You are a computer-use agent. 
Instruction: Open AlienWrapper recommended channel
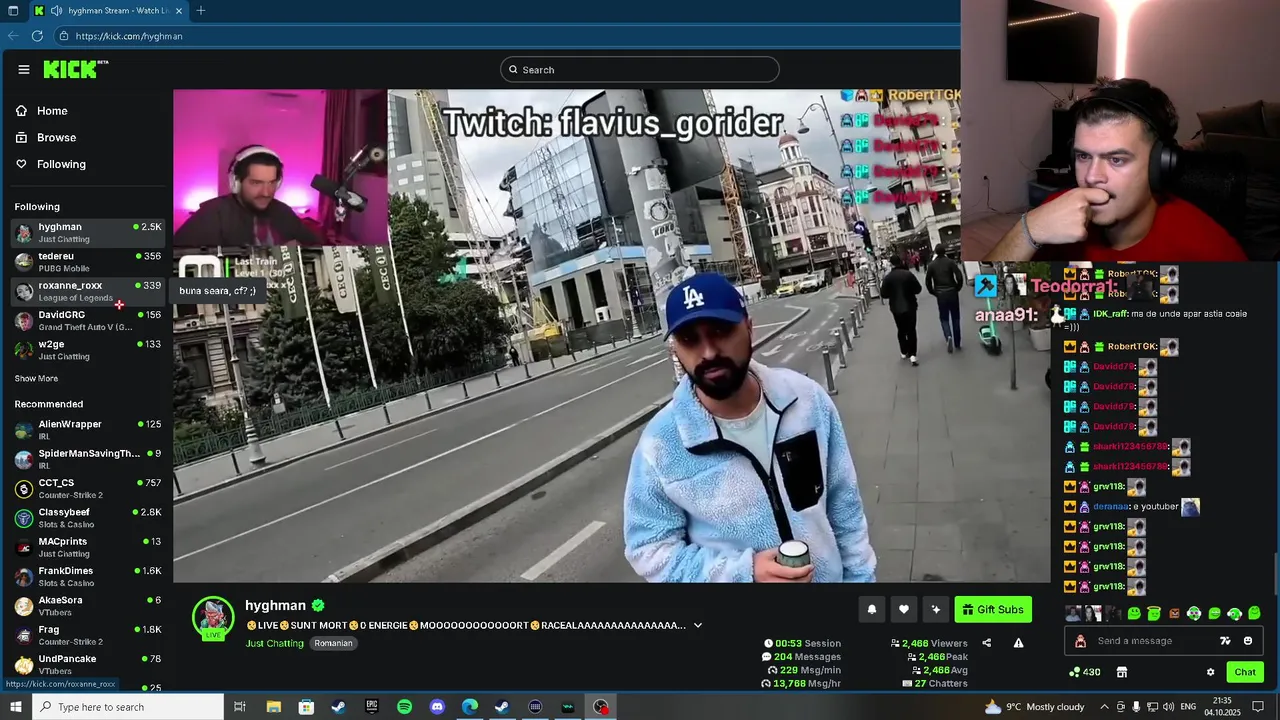pos(89,430)
